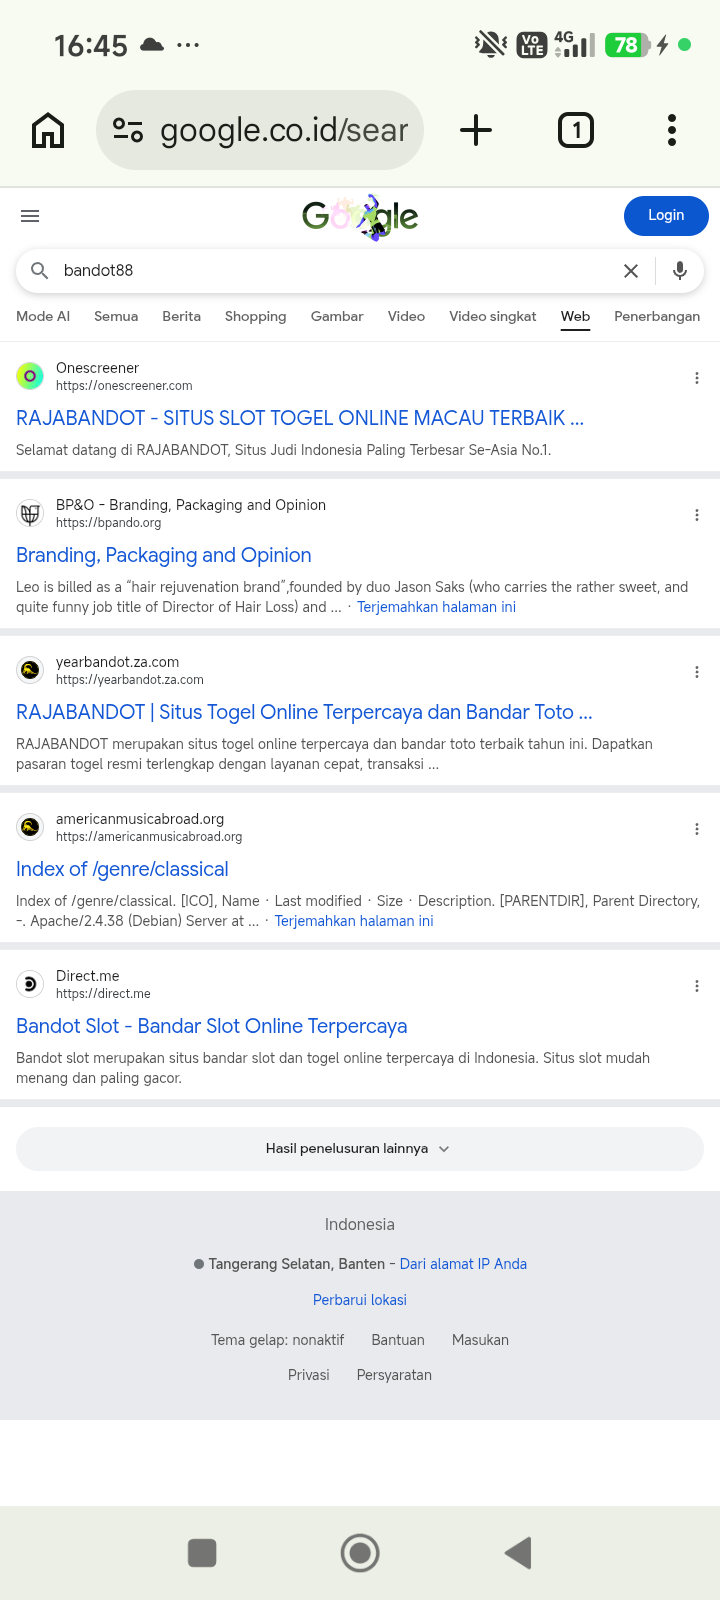
Task: Open a new tab with plus icon
Action: 476,130
